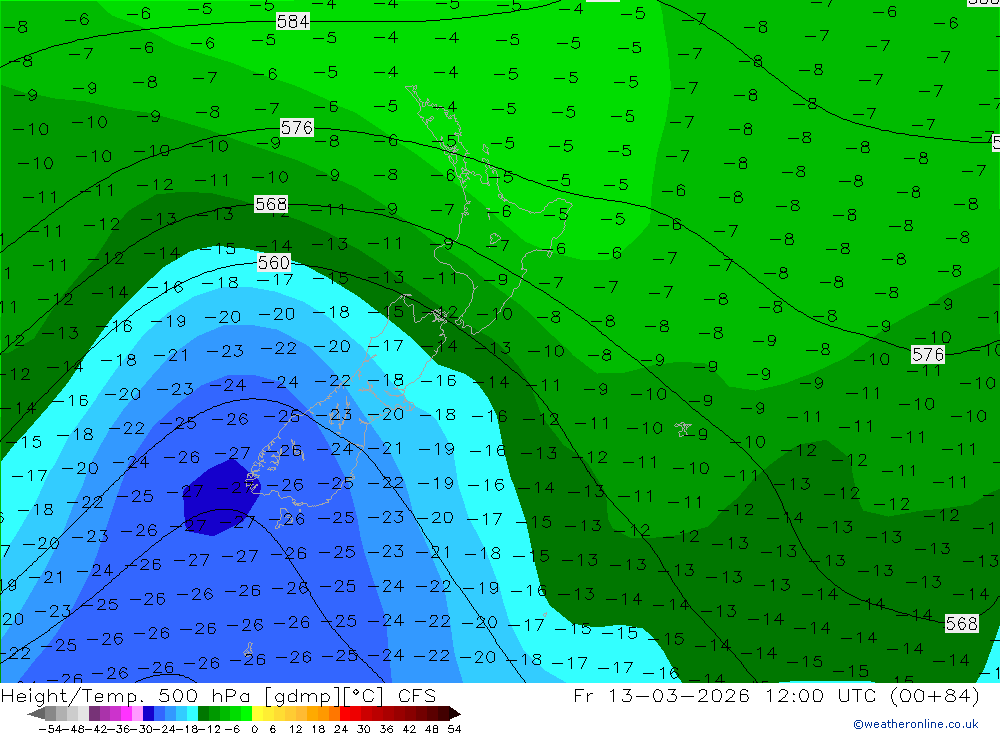Click the dark right arrow end of color bar
1000x733 pixels.
pyautogui.click(x=455, y=713)
